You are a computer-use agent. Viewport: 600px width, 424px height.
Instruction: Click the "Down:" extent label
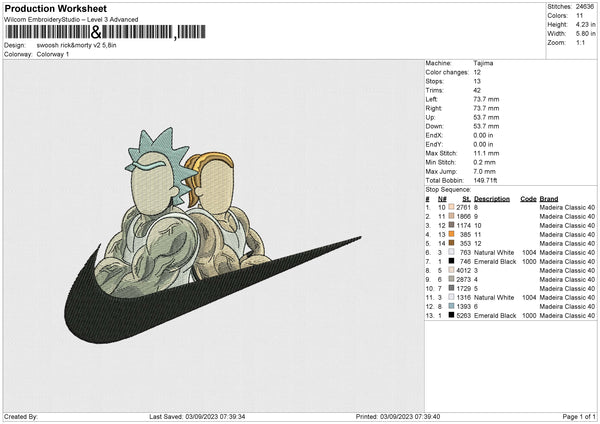pyautogui.click(x=434, y=126)
